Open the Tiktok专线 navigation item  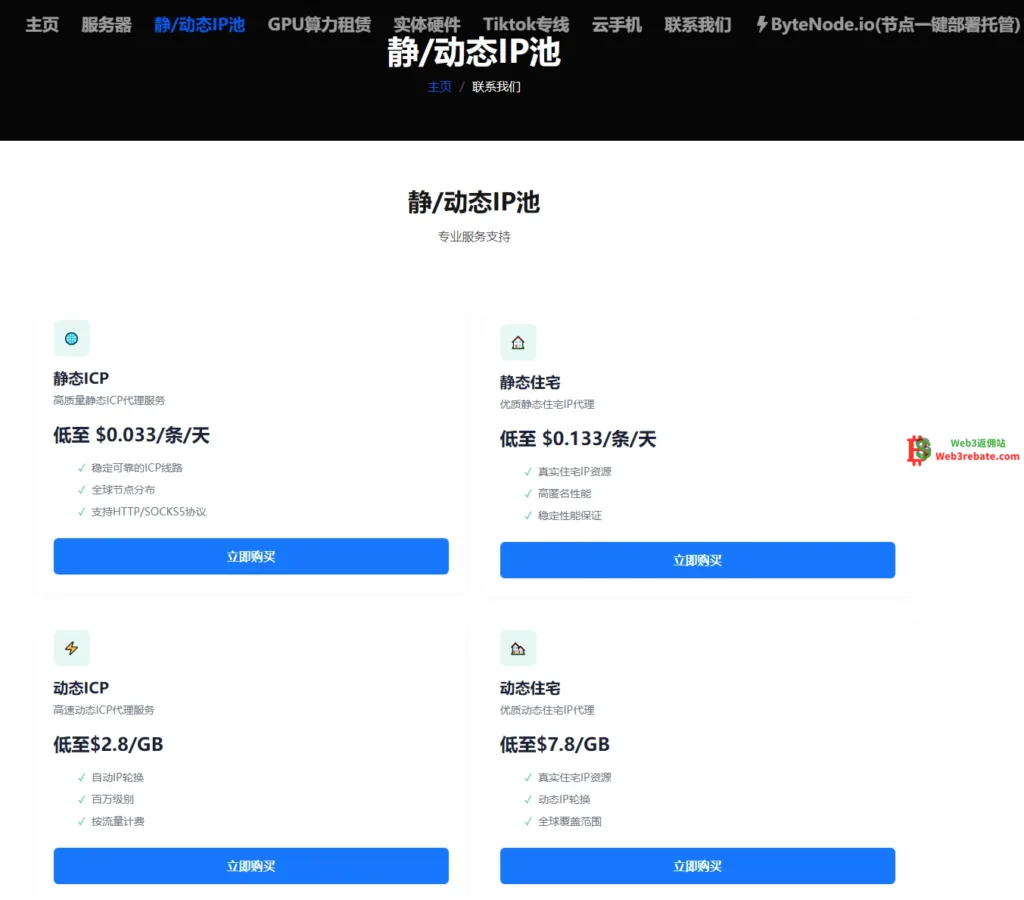(526, 24)
